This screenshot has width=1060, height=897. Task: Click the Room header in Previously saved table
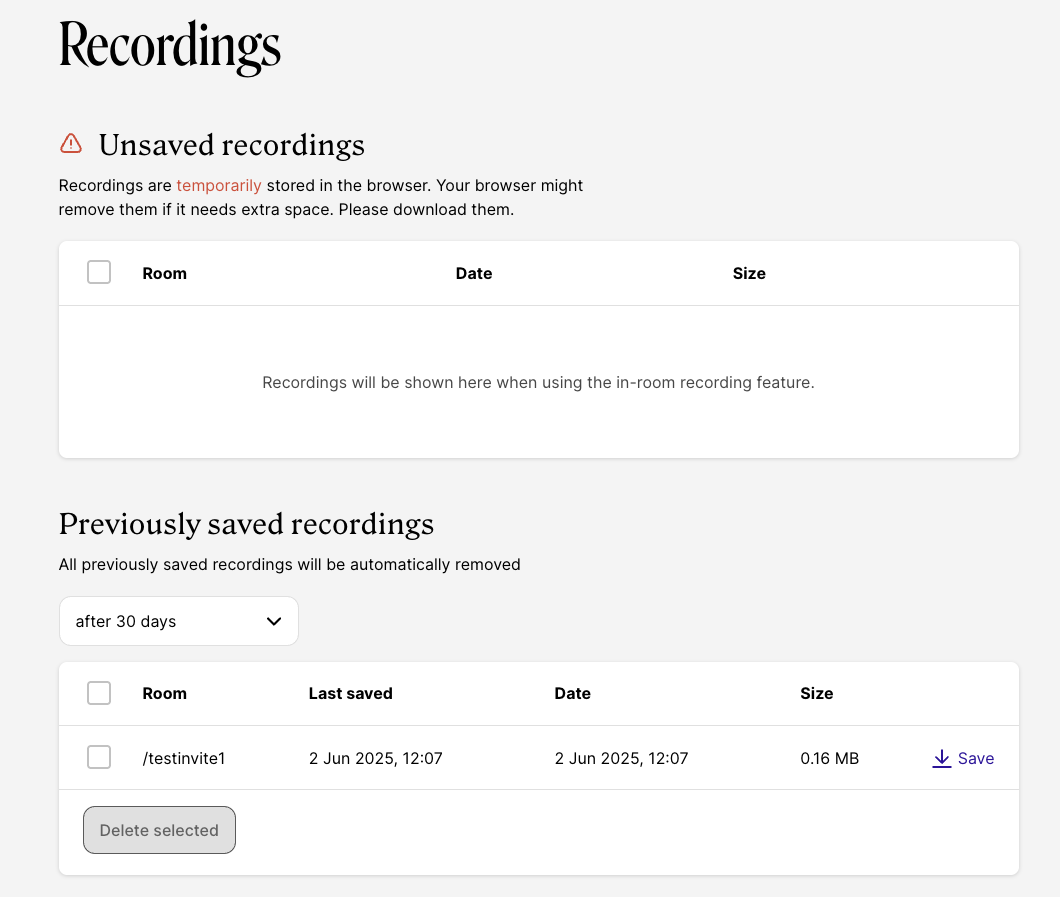pos(165,693)
